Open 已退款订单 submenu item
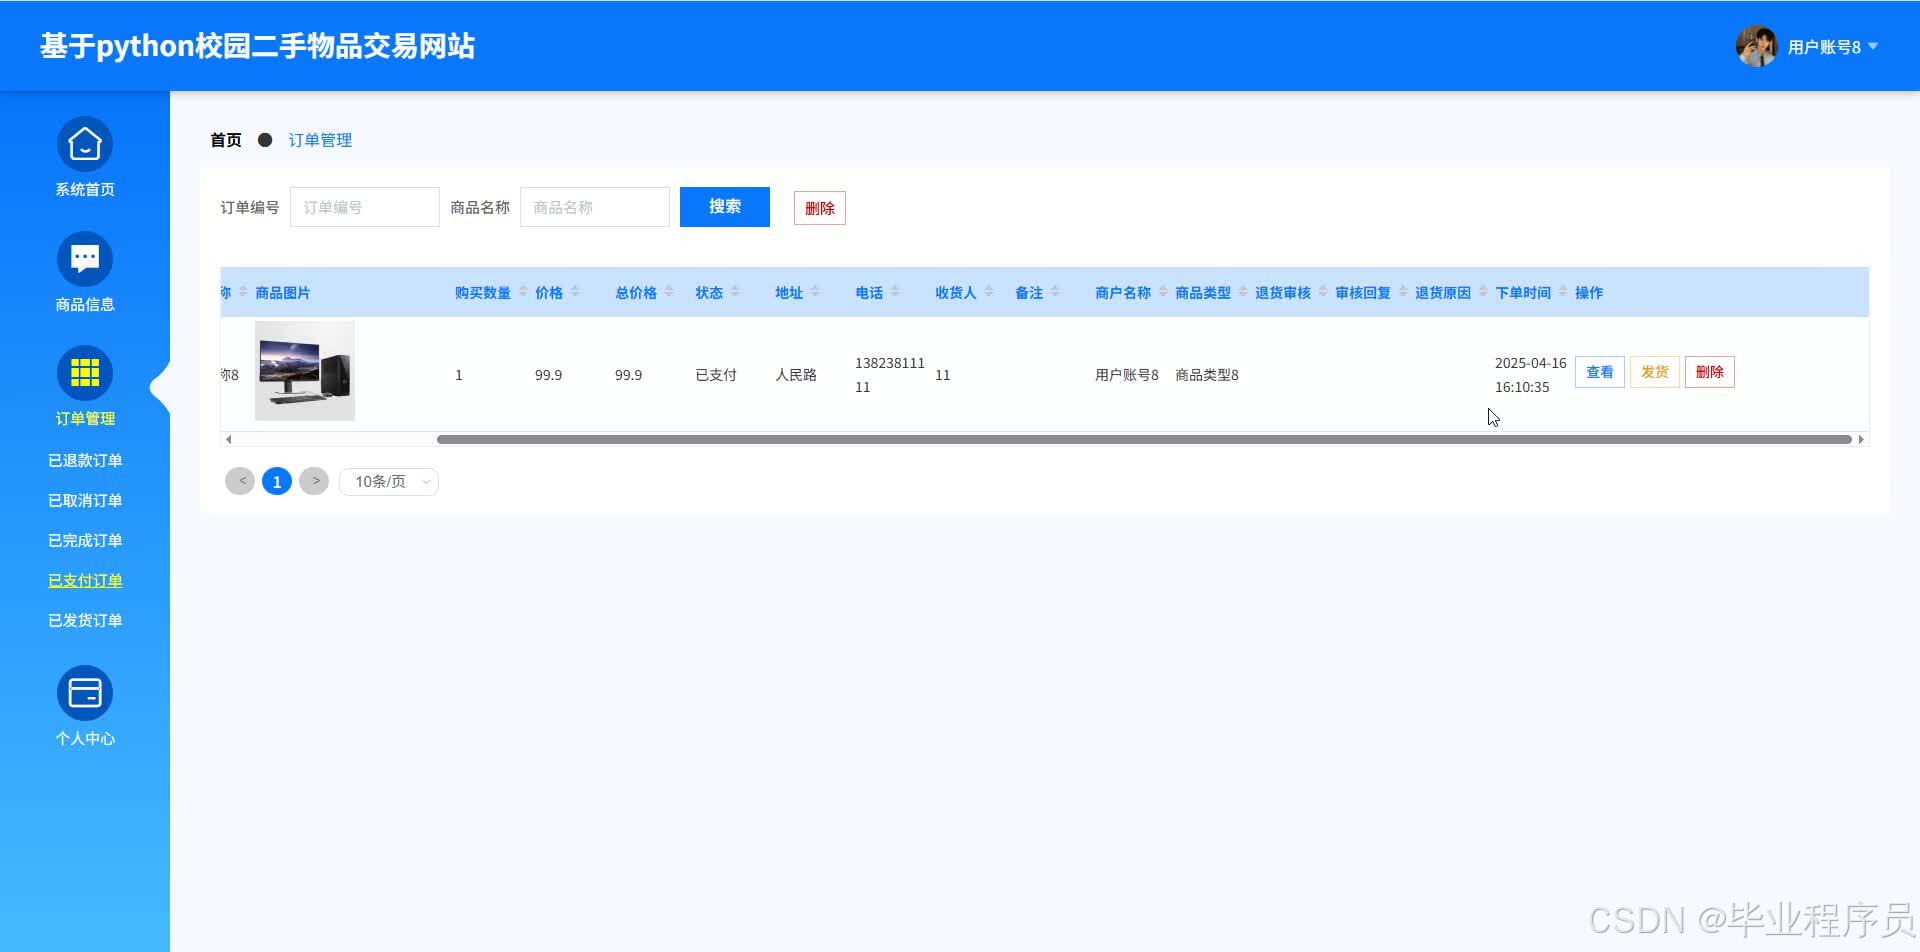Image resolution: width=1920 pixels, height=952 pixels. tap(85, 460)
